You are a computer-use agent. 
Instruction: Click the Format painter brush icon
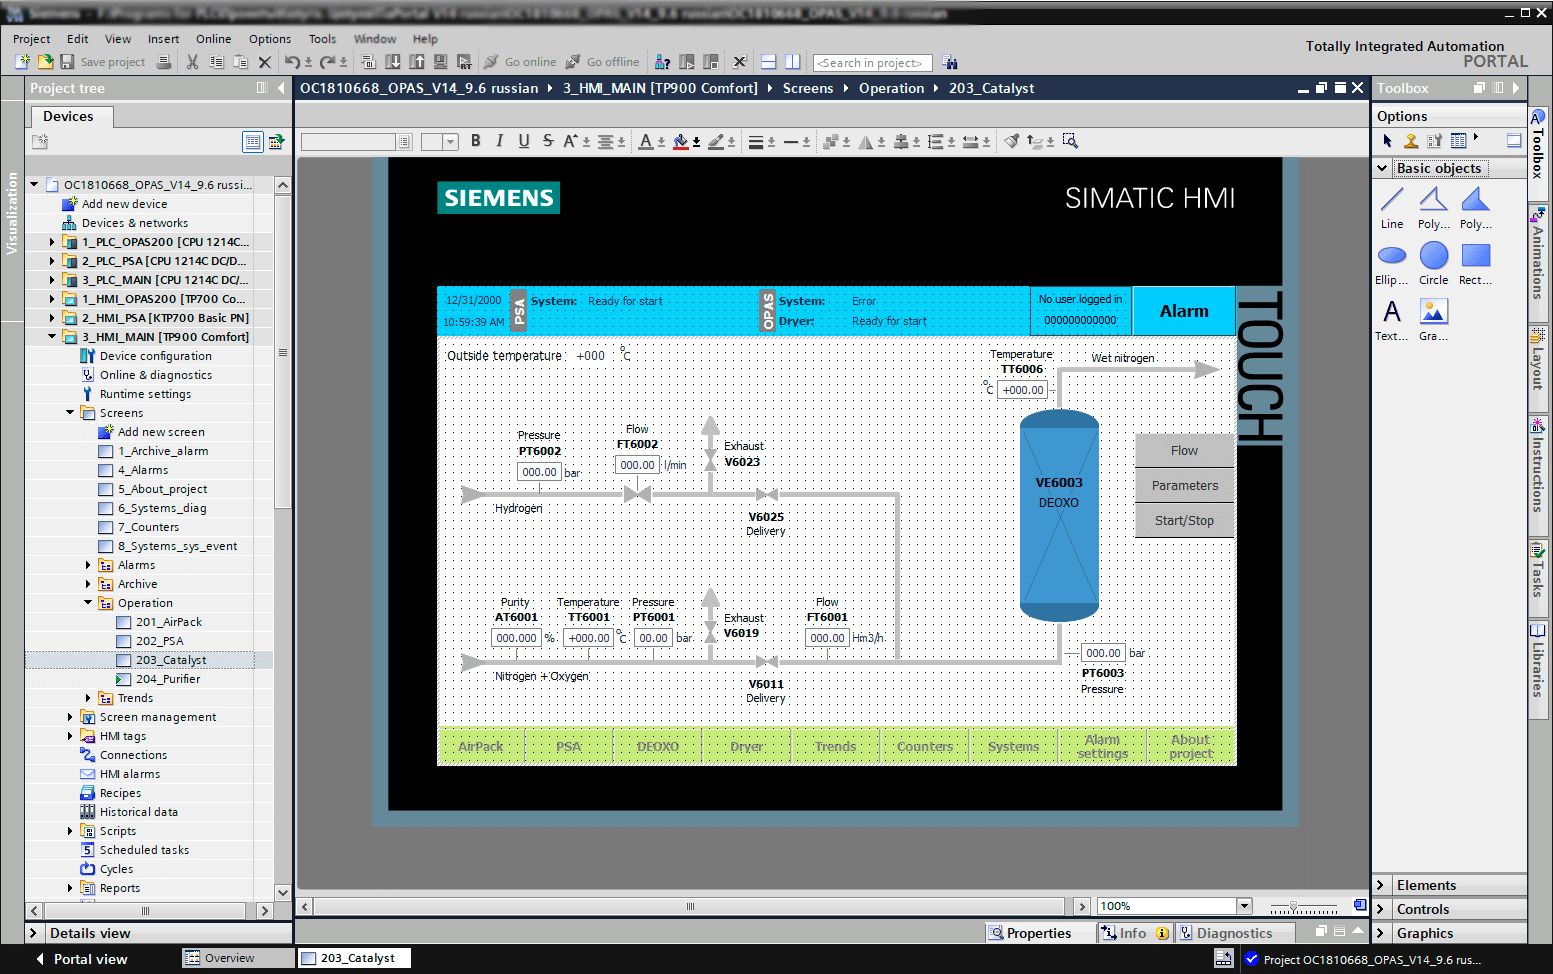pyautogui.click(x=1012, y=141)
